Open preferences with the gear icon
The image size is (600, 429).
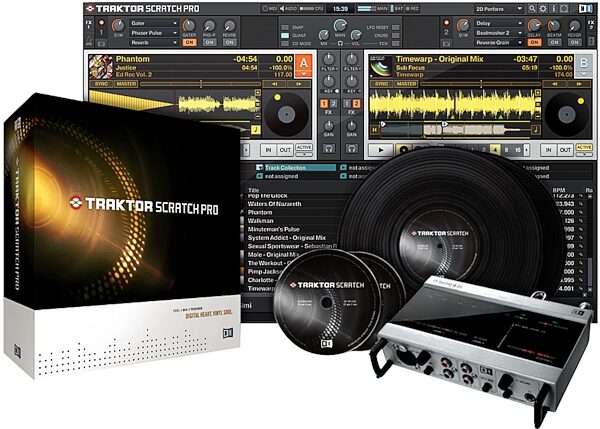point(543,8)
